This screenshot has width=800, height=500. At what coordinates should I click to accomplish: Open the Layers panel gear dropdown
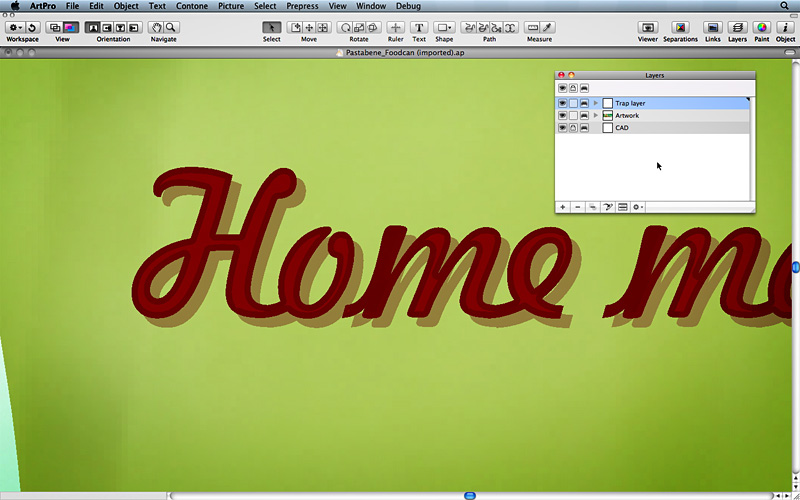tap(637, 207)
